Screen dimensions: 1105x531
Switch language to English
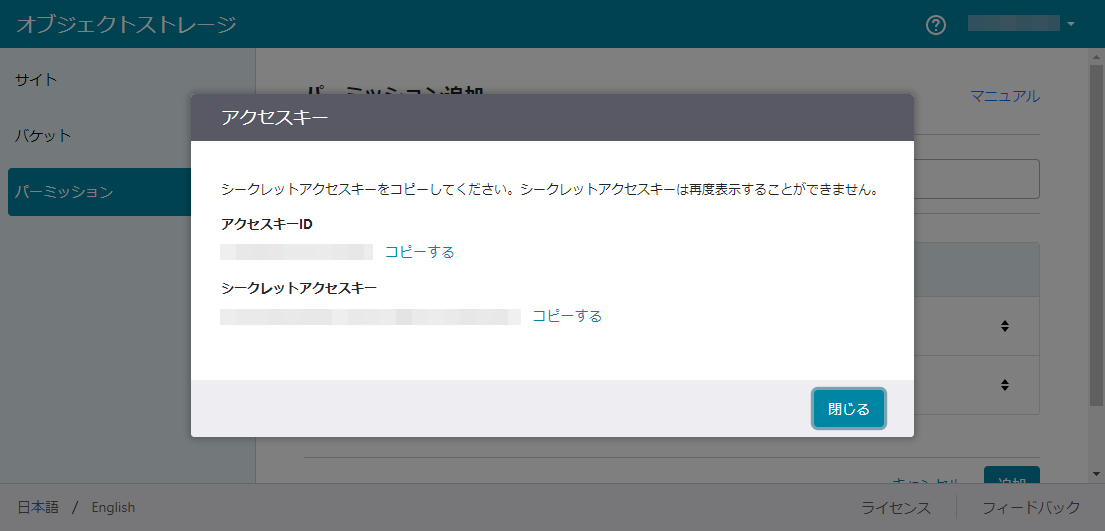(x=113, y=507)
